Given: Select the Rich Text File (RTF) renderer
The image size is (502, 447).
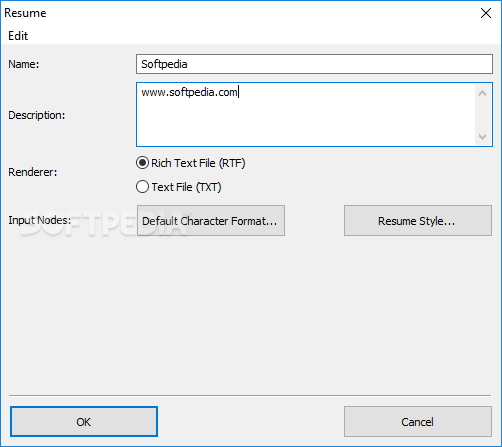Looking at the screenshot, I should point(191,163).
